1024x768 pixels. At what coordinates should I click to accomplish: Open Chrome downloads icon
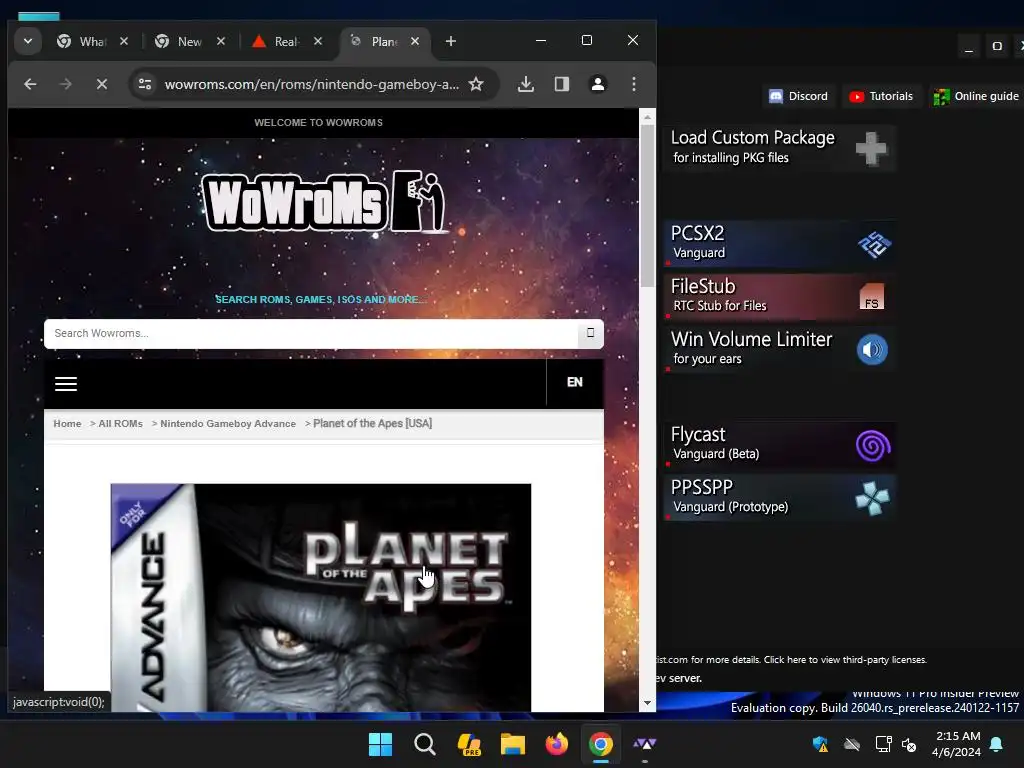(526, 84)
